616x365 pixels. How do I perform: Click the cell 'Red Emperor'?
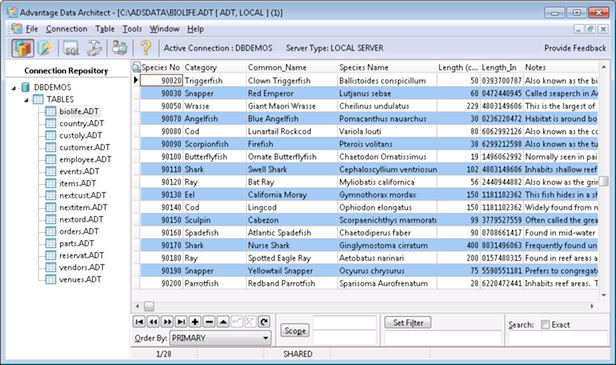pos(292,94)
